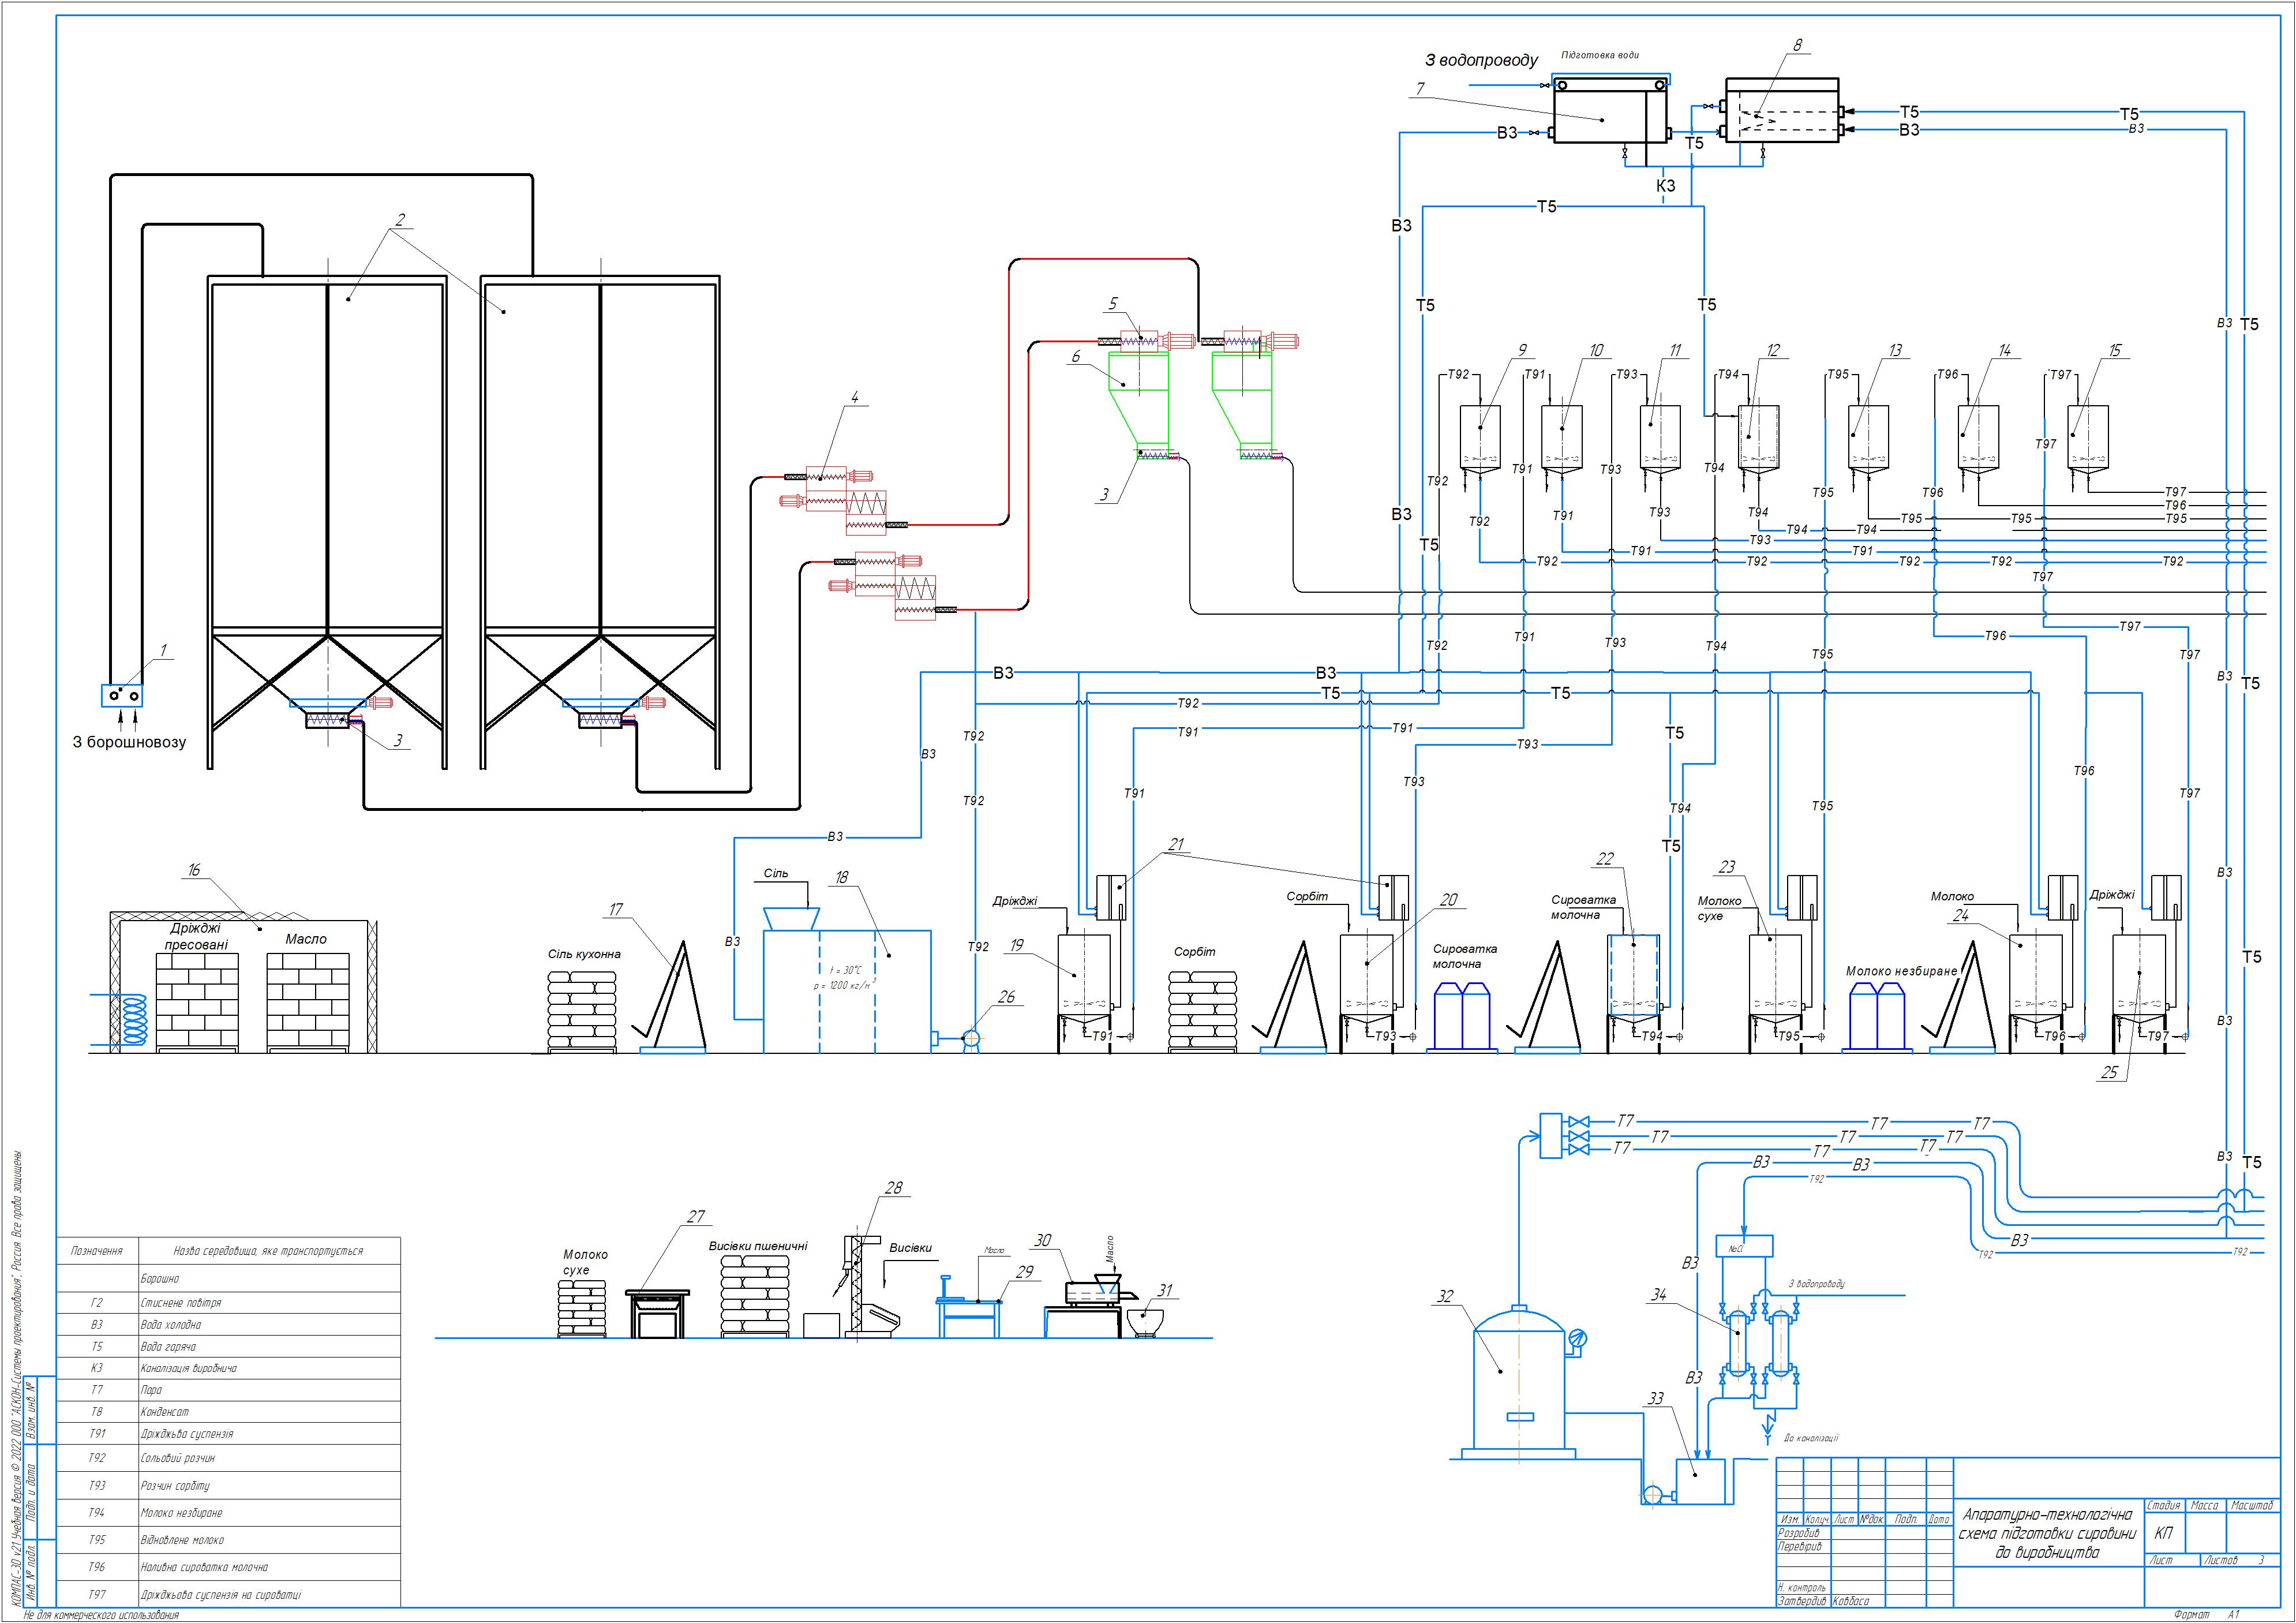This screenshot has width=2296, height=1623.
Task: Click the water heater unit numbered 8
Action: 1782,110
